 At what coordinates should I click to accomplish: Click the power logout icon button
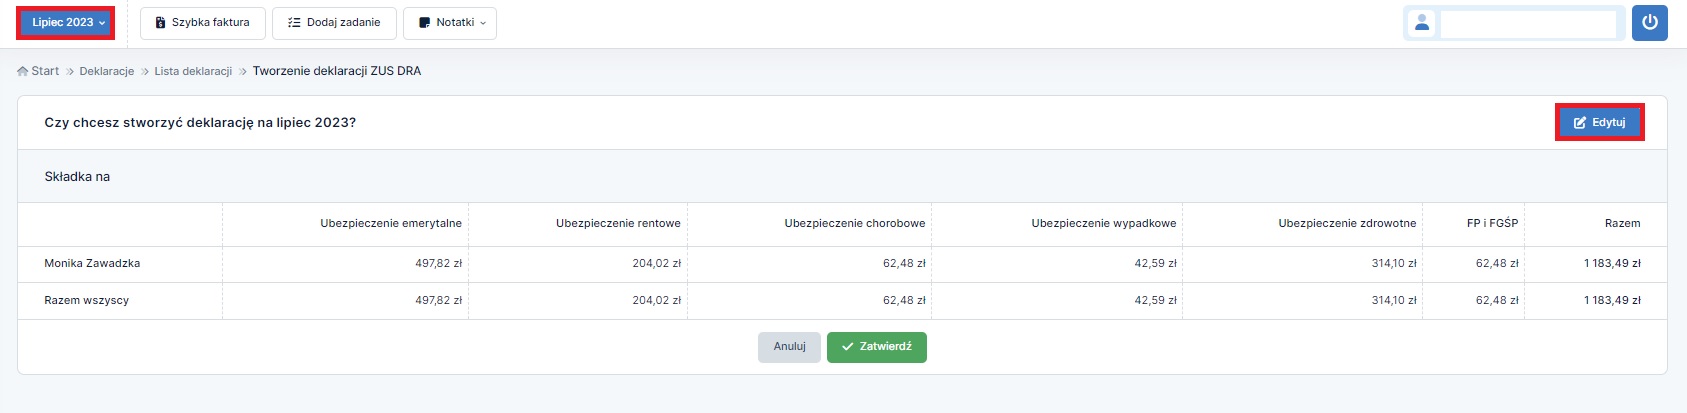1649,23
